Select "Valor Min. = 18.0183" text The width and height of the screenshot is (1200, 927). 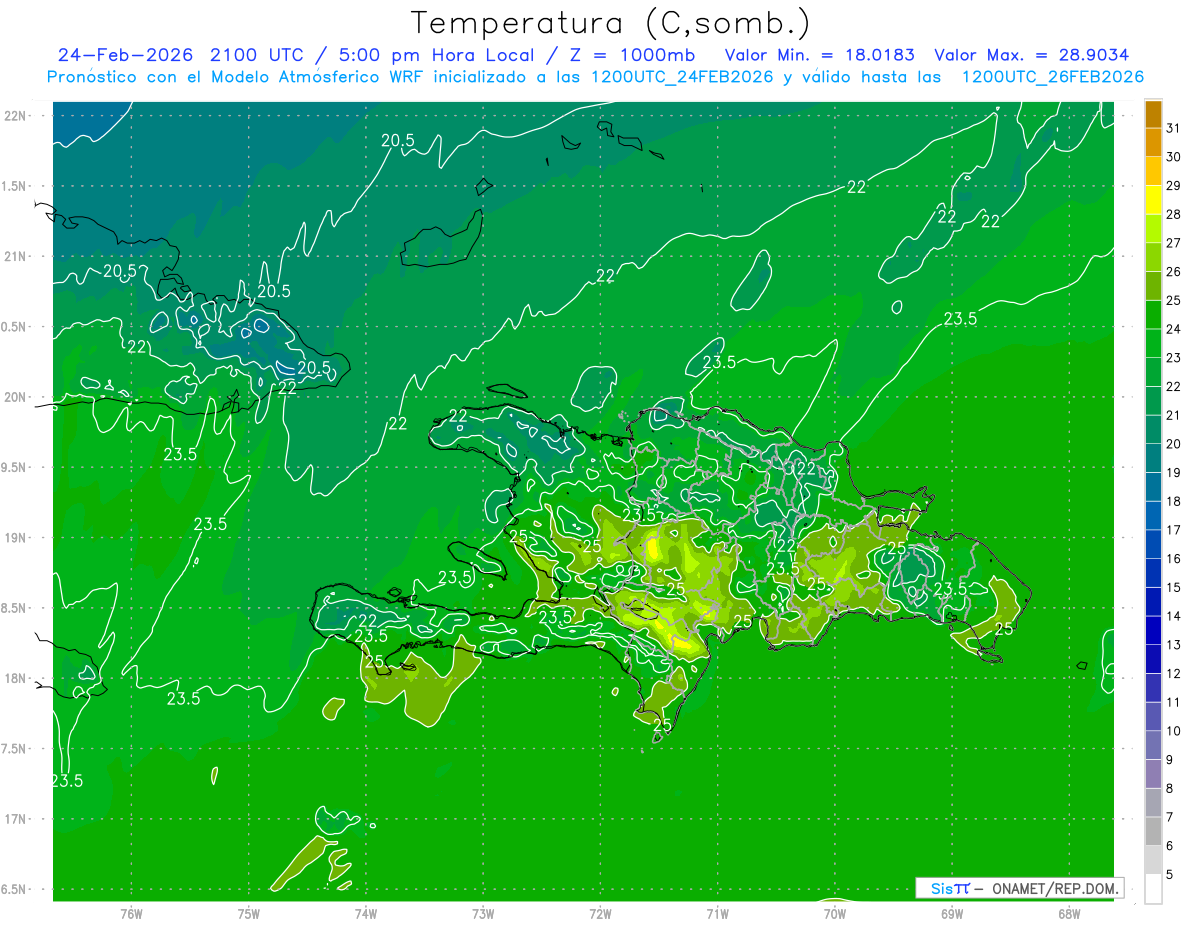tap(820, 55)
